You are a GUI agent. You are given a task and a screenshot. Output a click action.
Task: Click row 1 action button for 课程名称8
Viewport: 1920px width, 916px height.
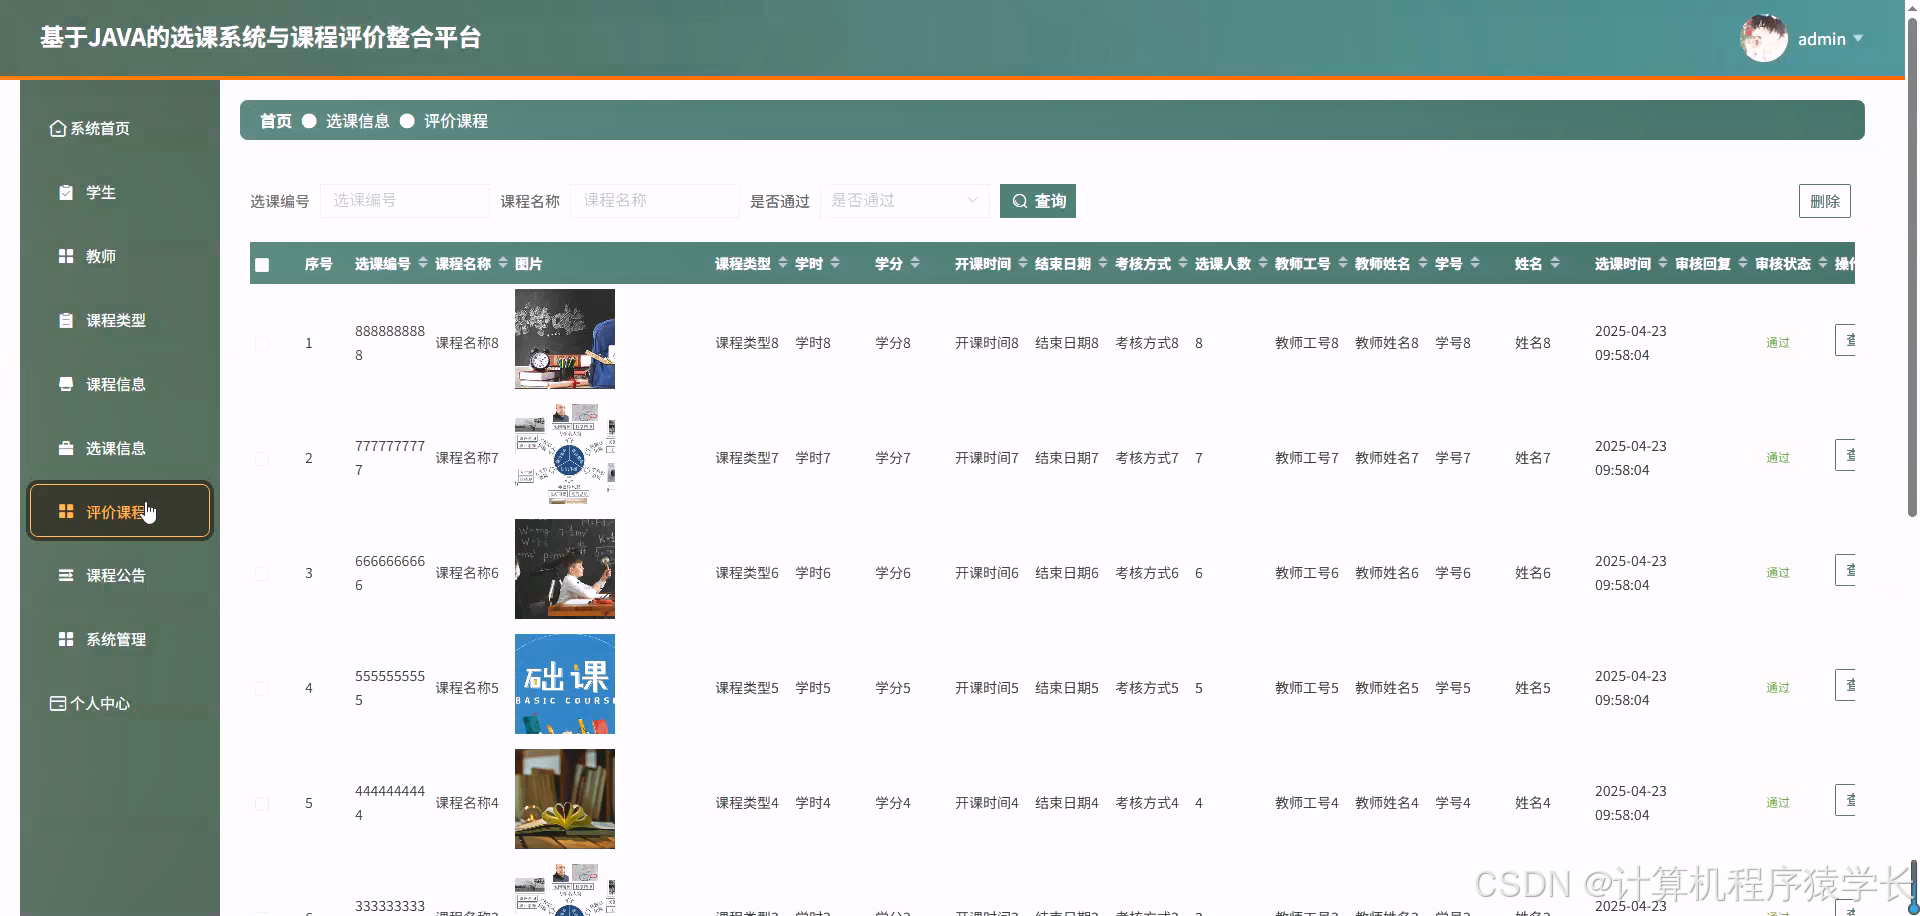pos(1845,340)
